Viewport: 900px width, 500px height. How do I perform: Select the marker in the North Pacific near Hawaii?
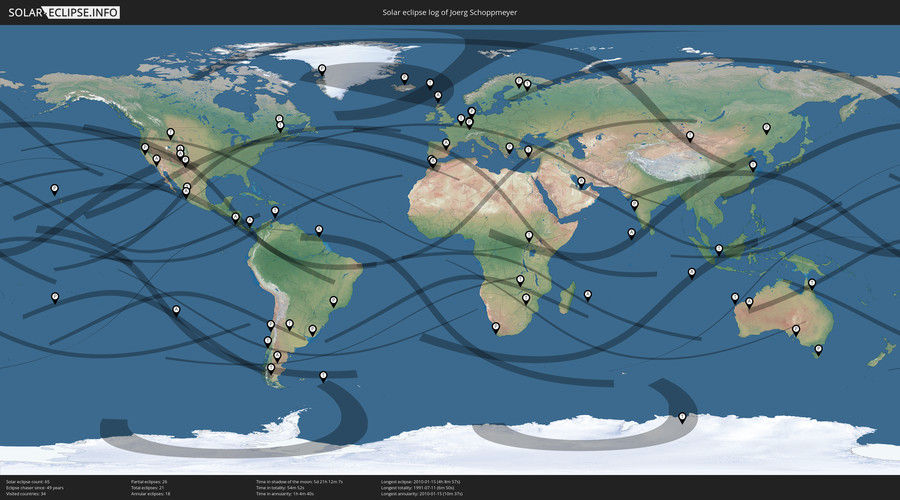55,189
